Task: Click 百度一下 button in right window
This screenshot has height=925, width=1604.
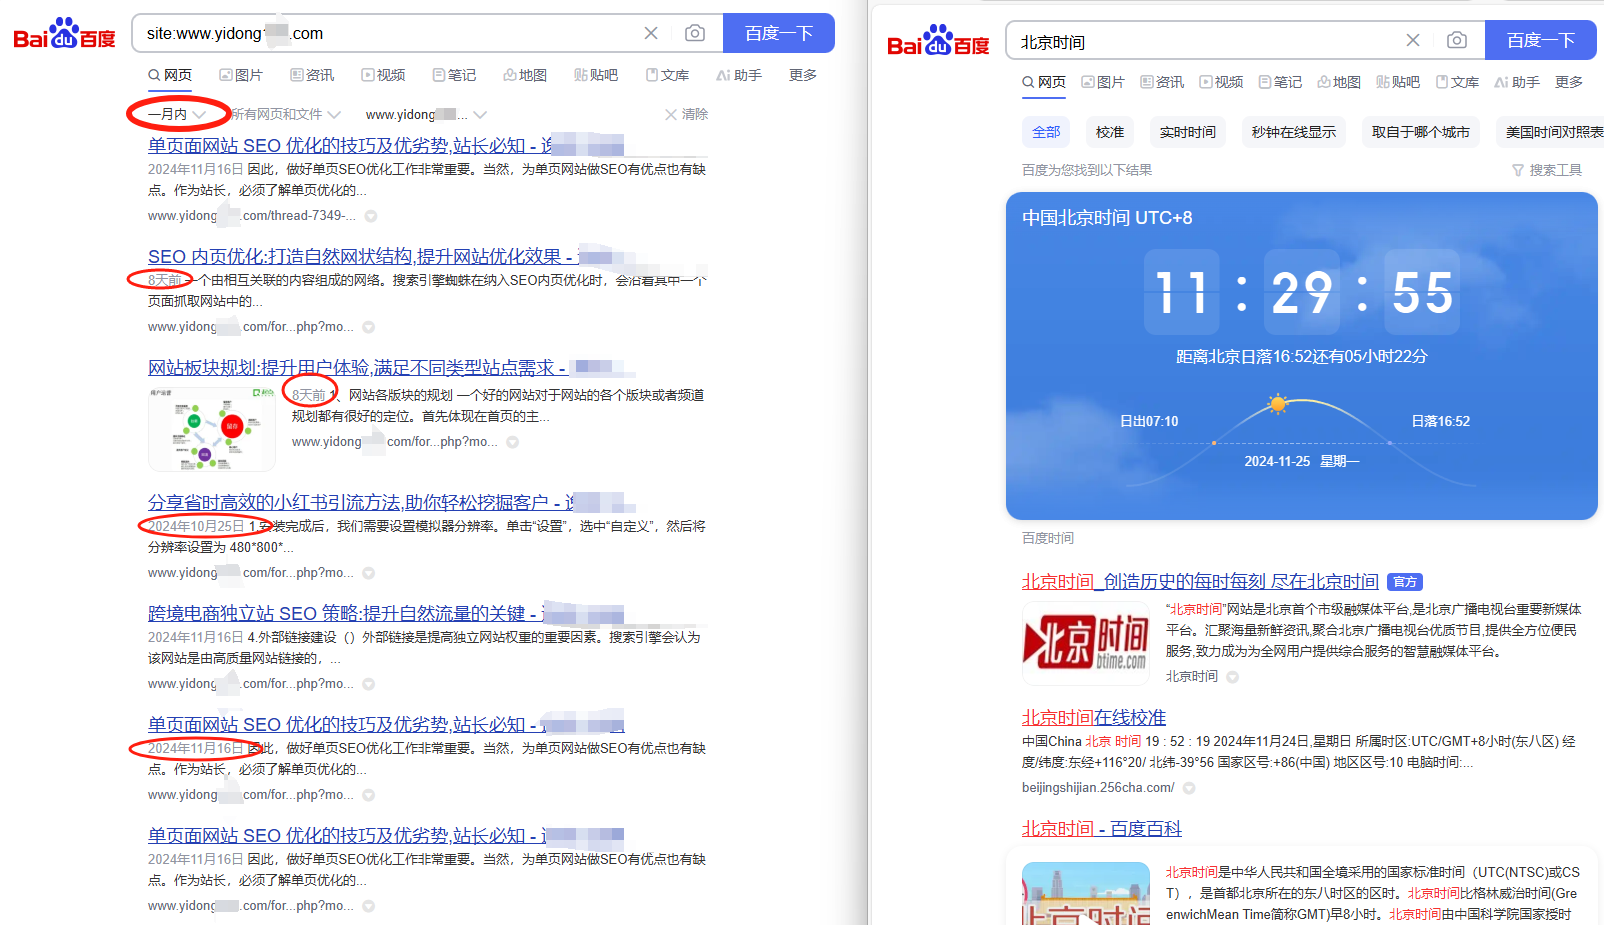Action: [x=1541, y=40]
